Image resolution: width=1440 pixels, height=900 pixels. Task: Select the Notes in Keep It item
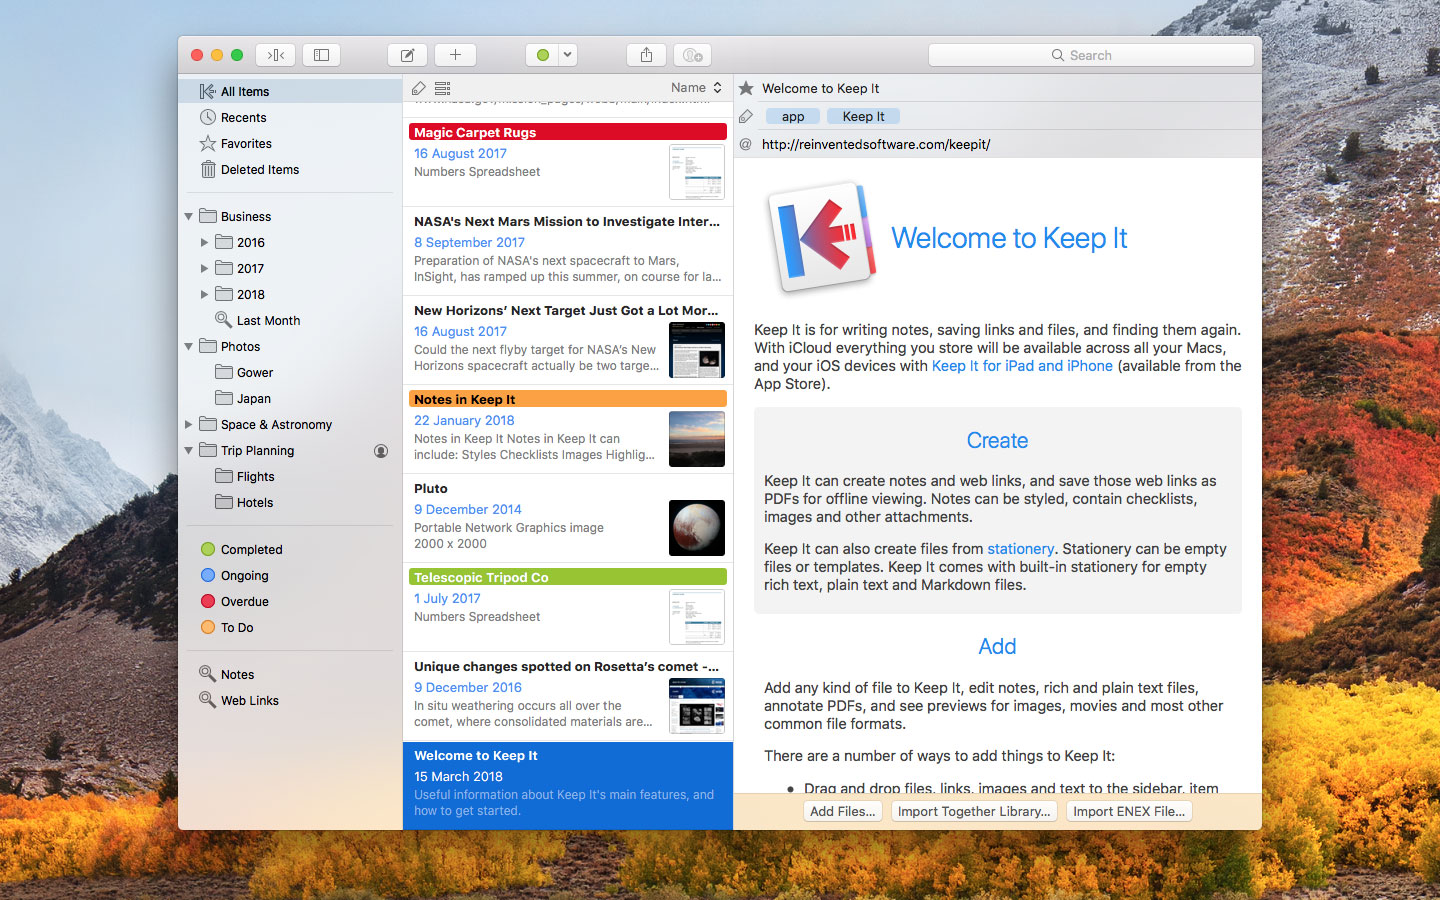point(568,429)
